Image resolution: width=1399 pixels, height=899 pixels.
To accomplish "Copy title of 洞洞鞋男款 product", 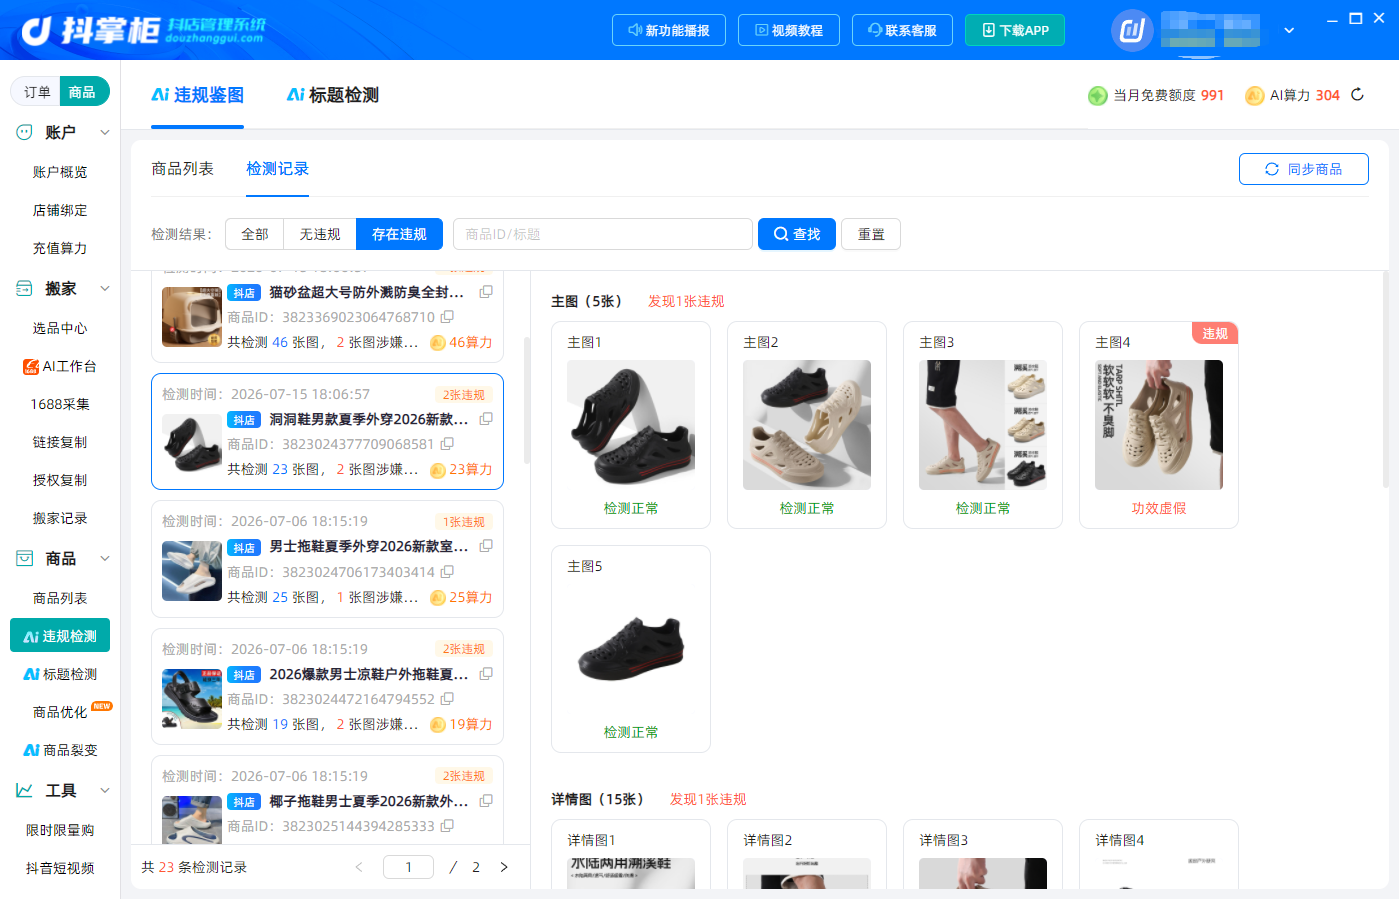I will click(486, 419).
